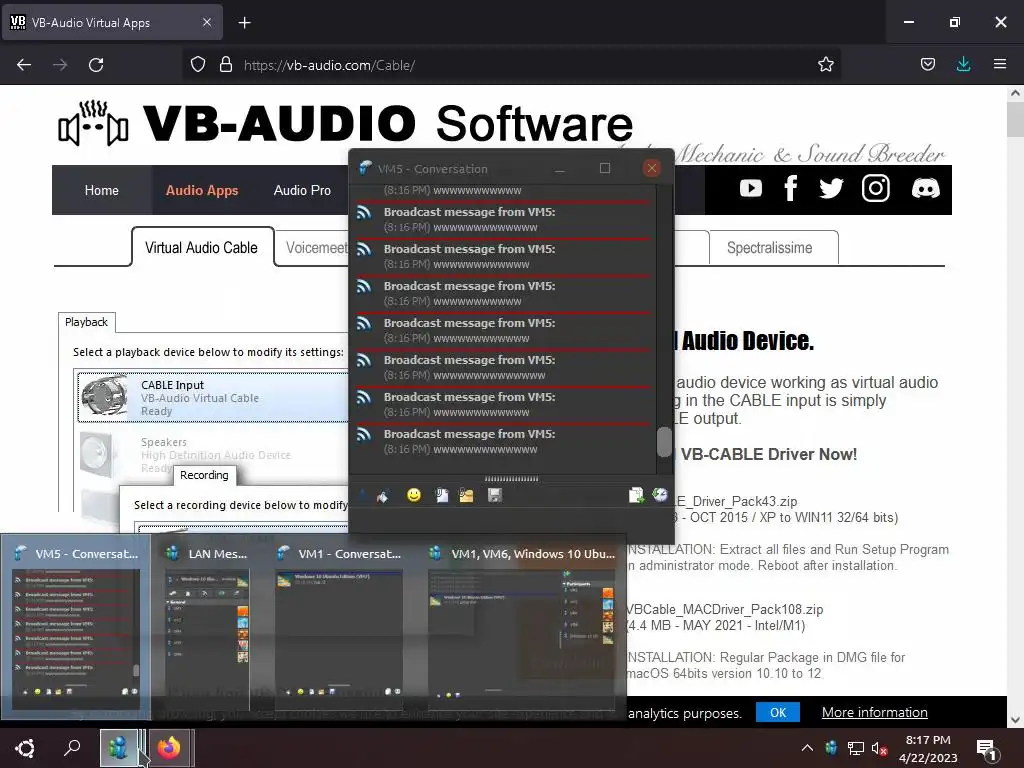Open VB-Audio Twitter icon
The width and height of the screenshot is (1024, 768).
[x=831, y=189]
